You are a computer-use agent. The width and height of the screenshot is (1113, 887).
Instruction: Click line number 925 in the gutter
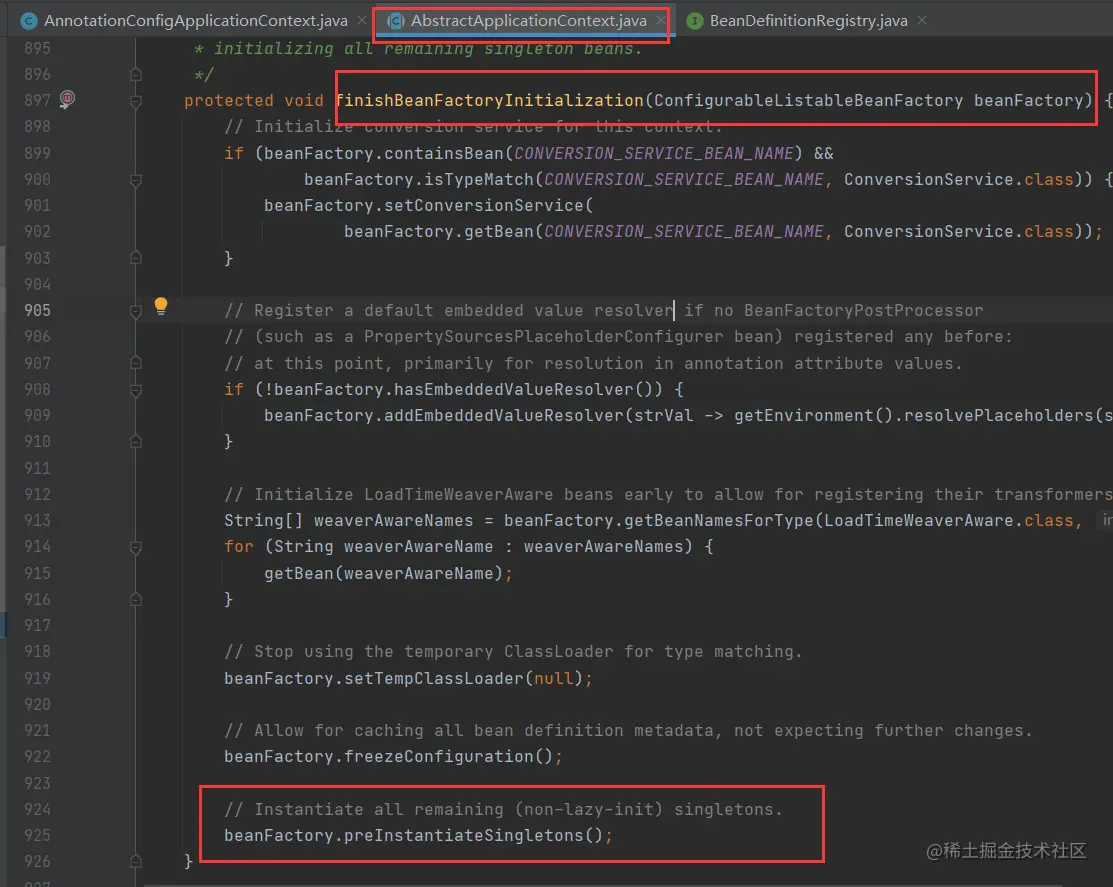click(37, 835)
